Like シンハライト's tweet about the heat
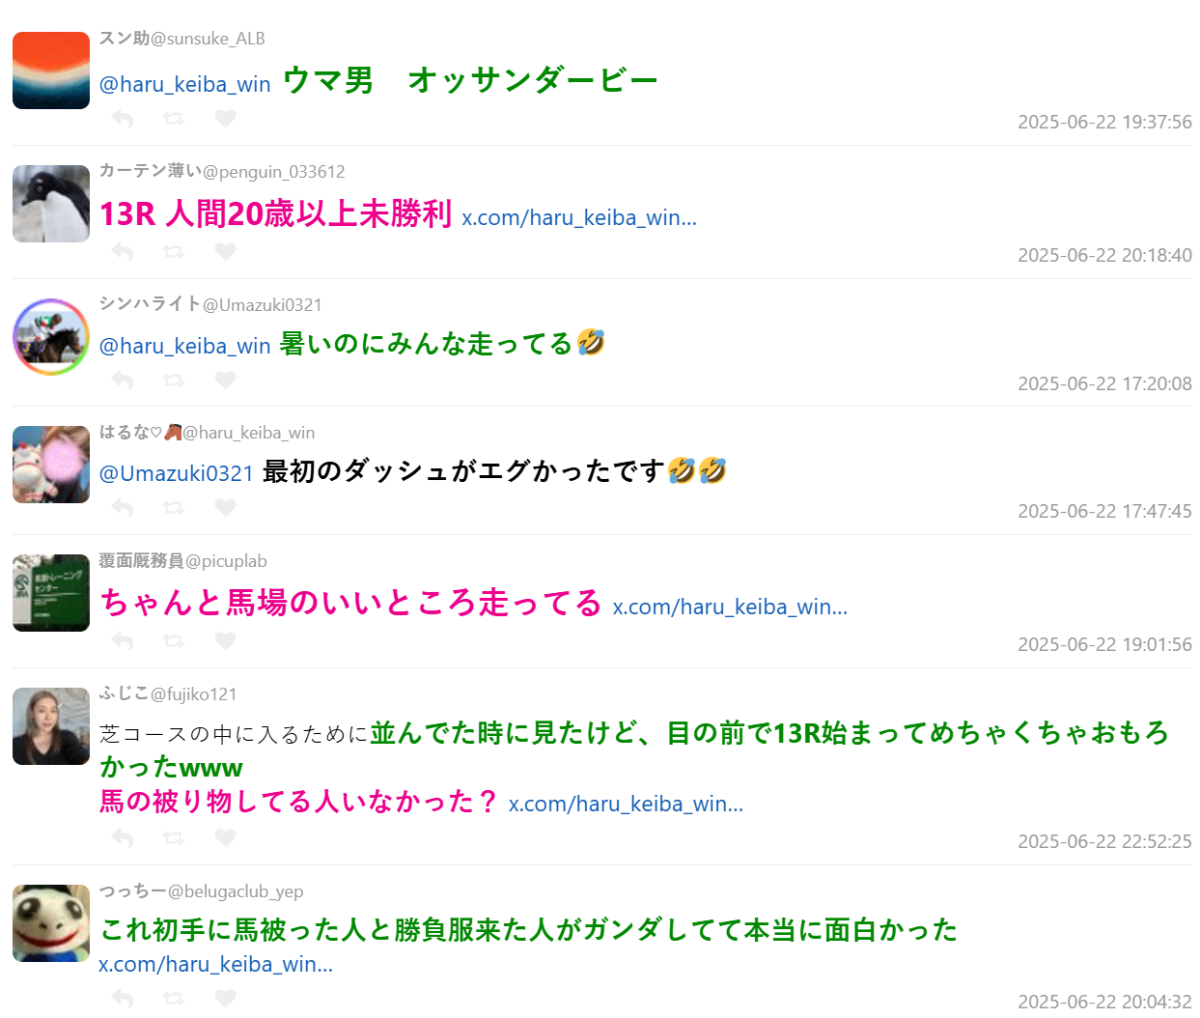Screen dimensions: 1200x1018 click(x=226, y=380)
